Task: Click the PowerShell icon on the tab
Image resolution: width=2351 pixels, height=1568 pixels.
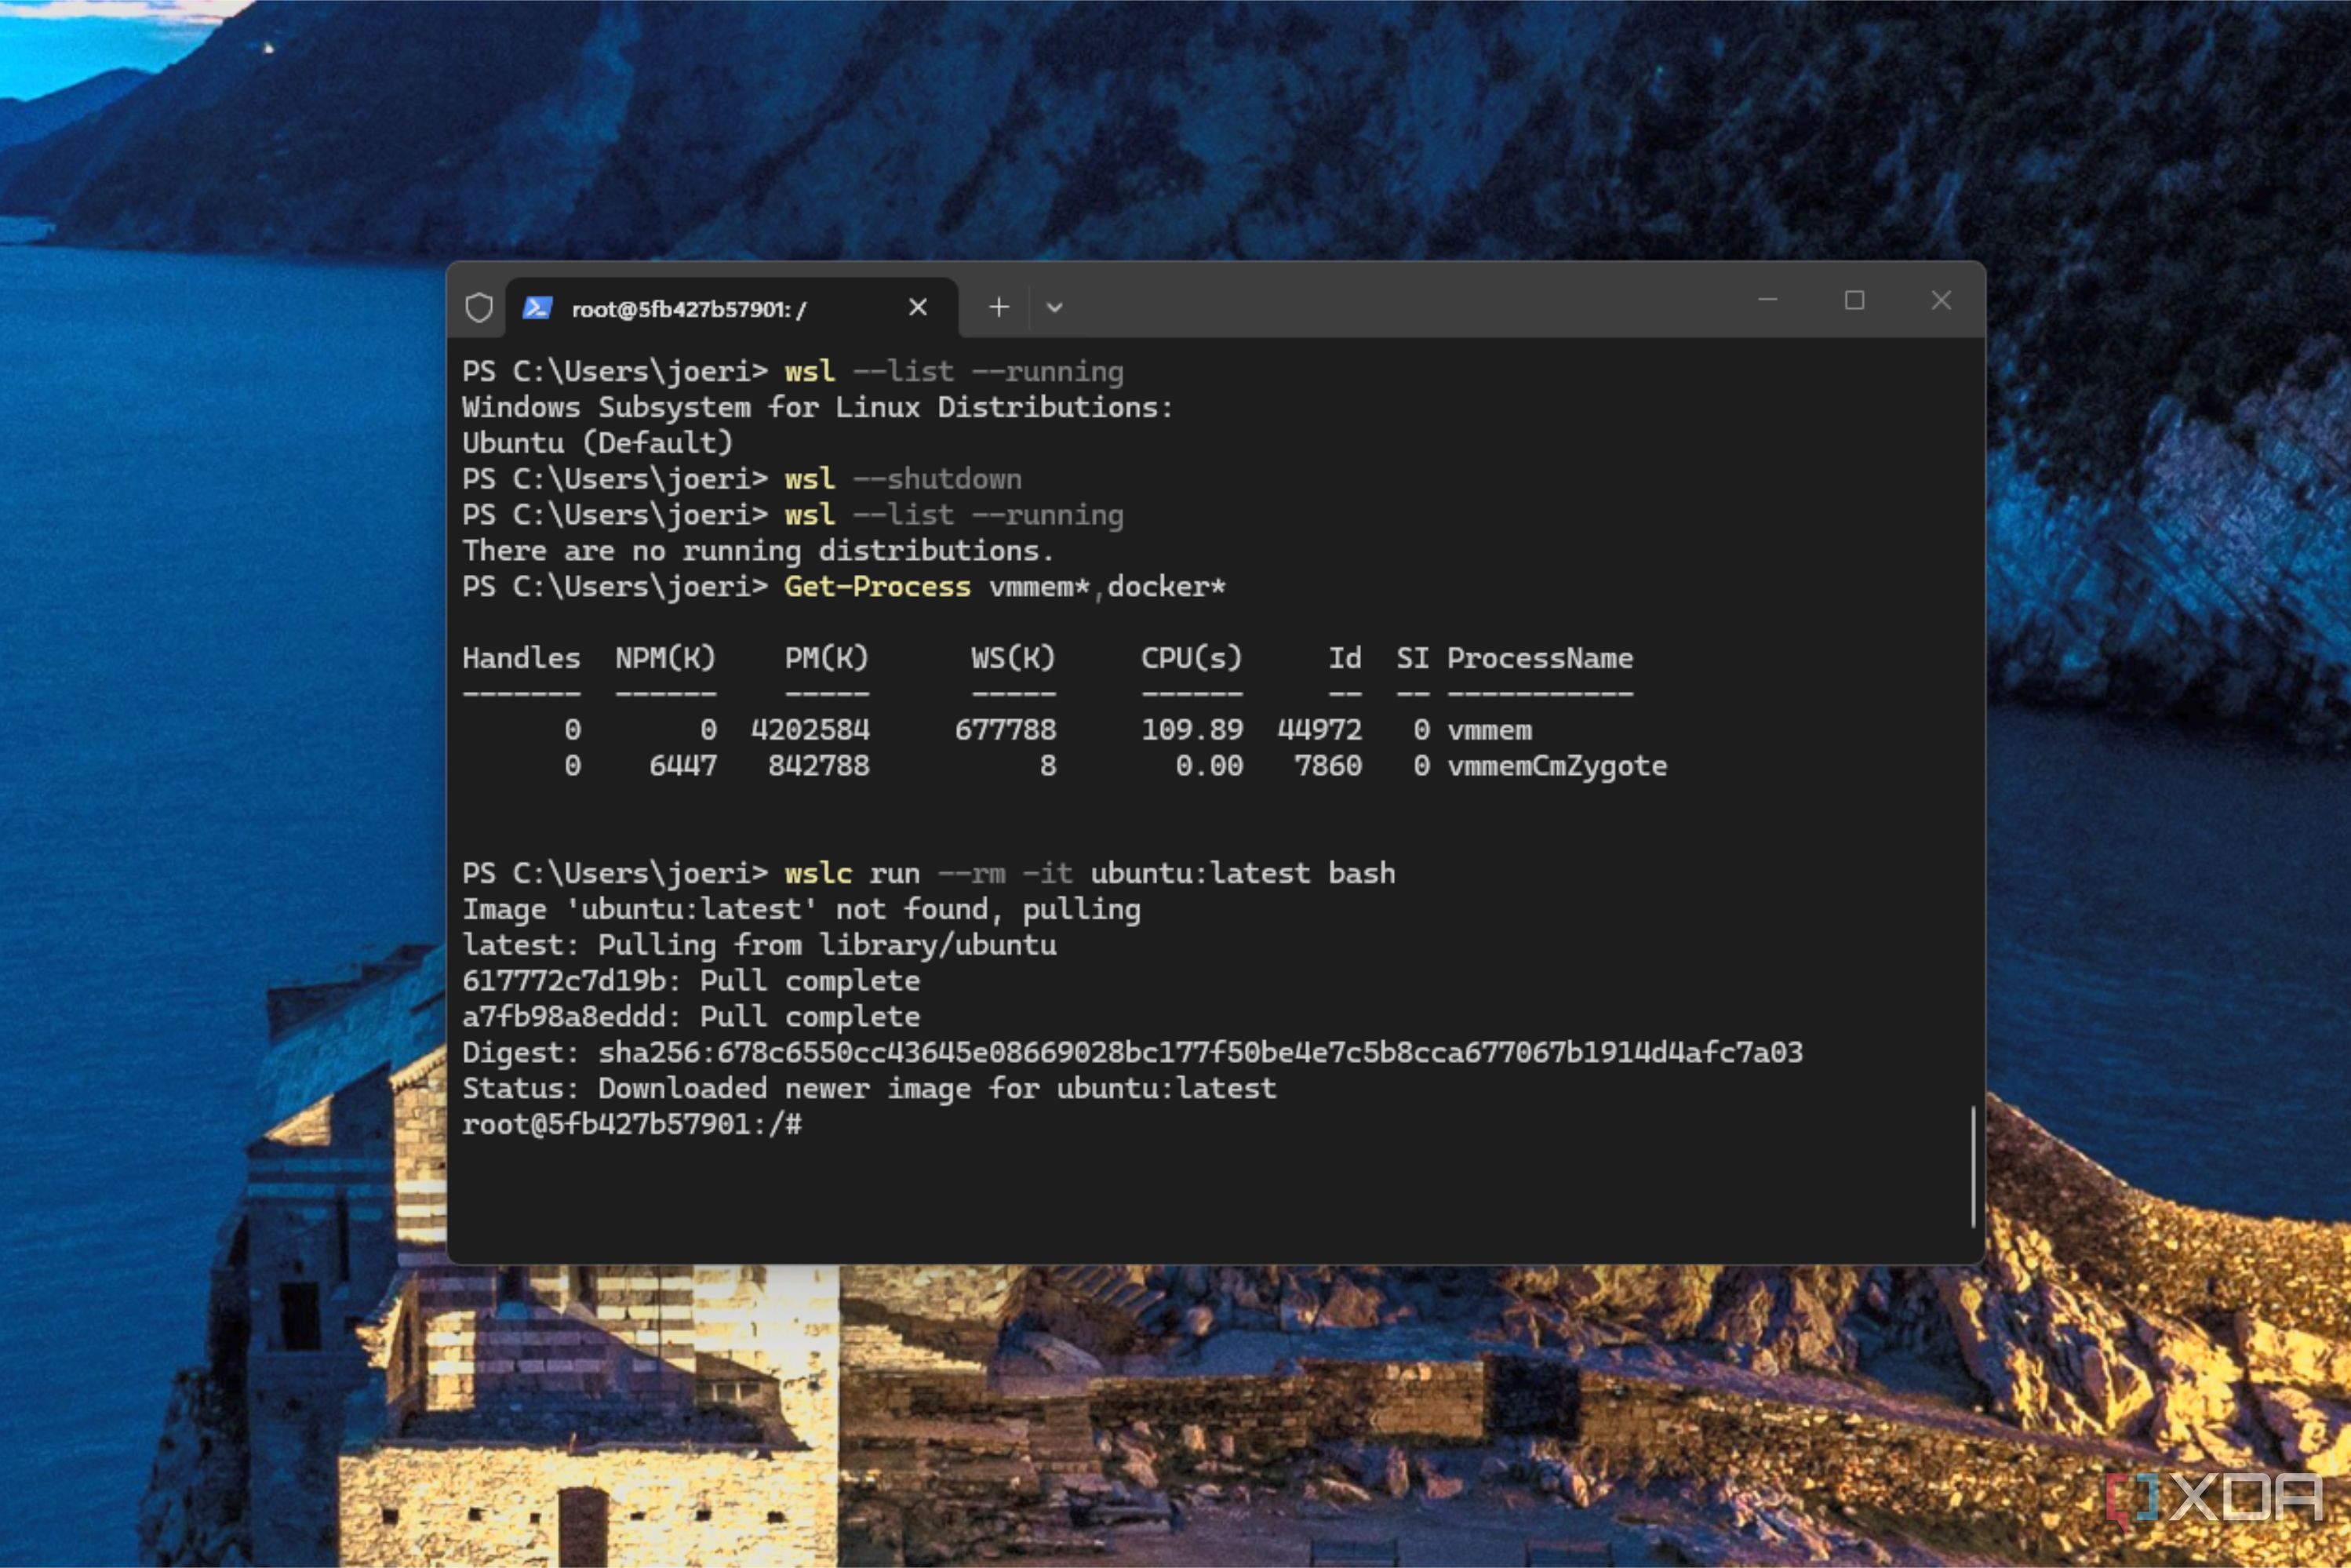Action: 537,308
